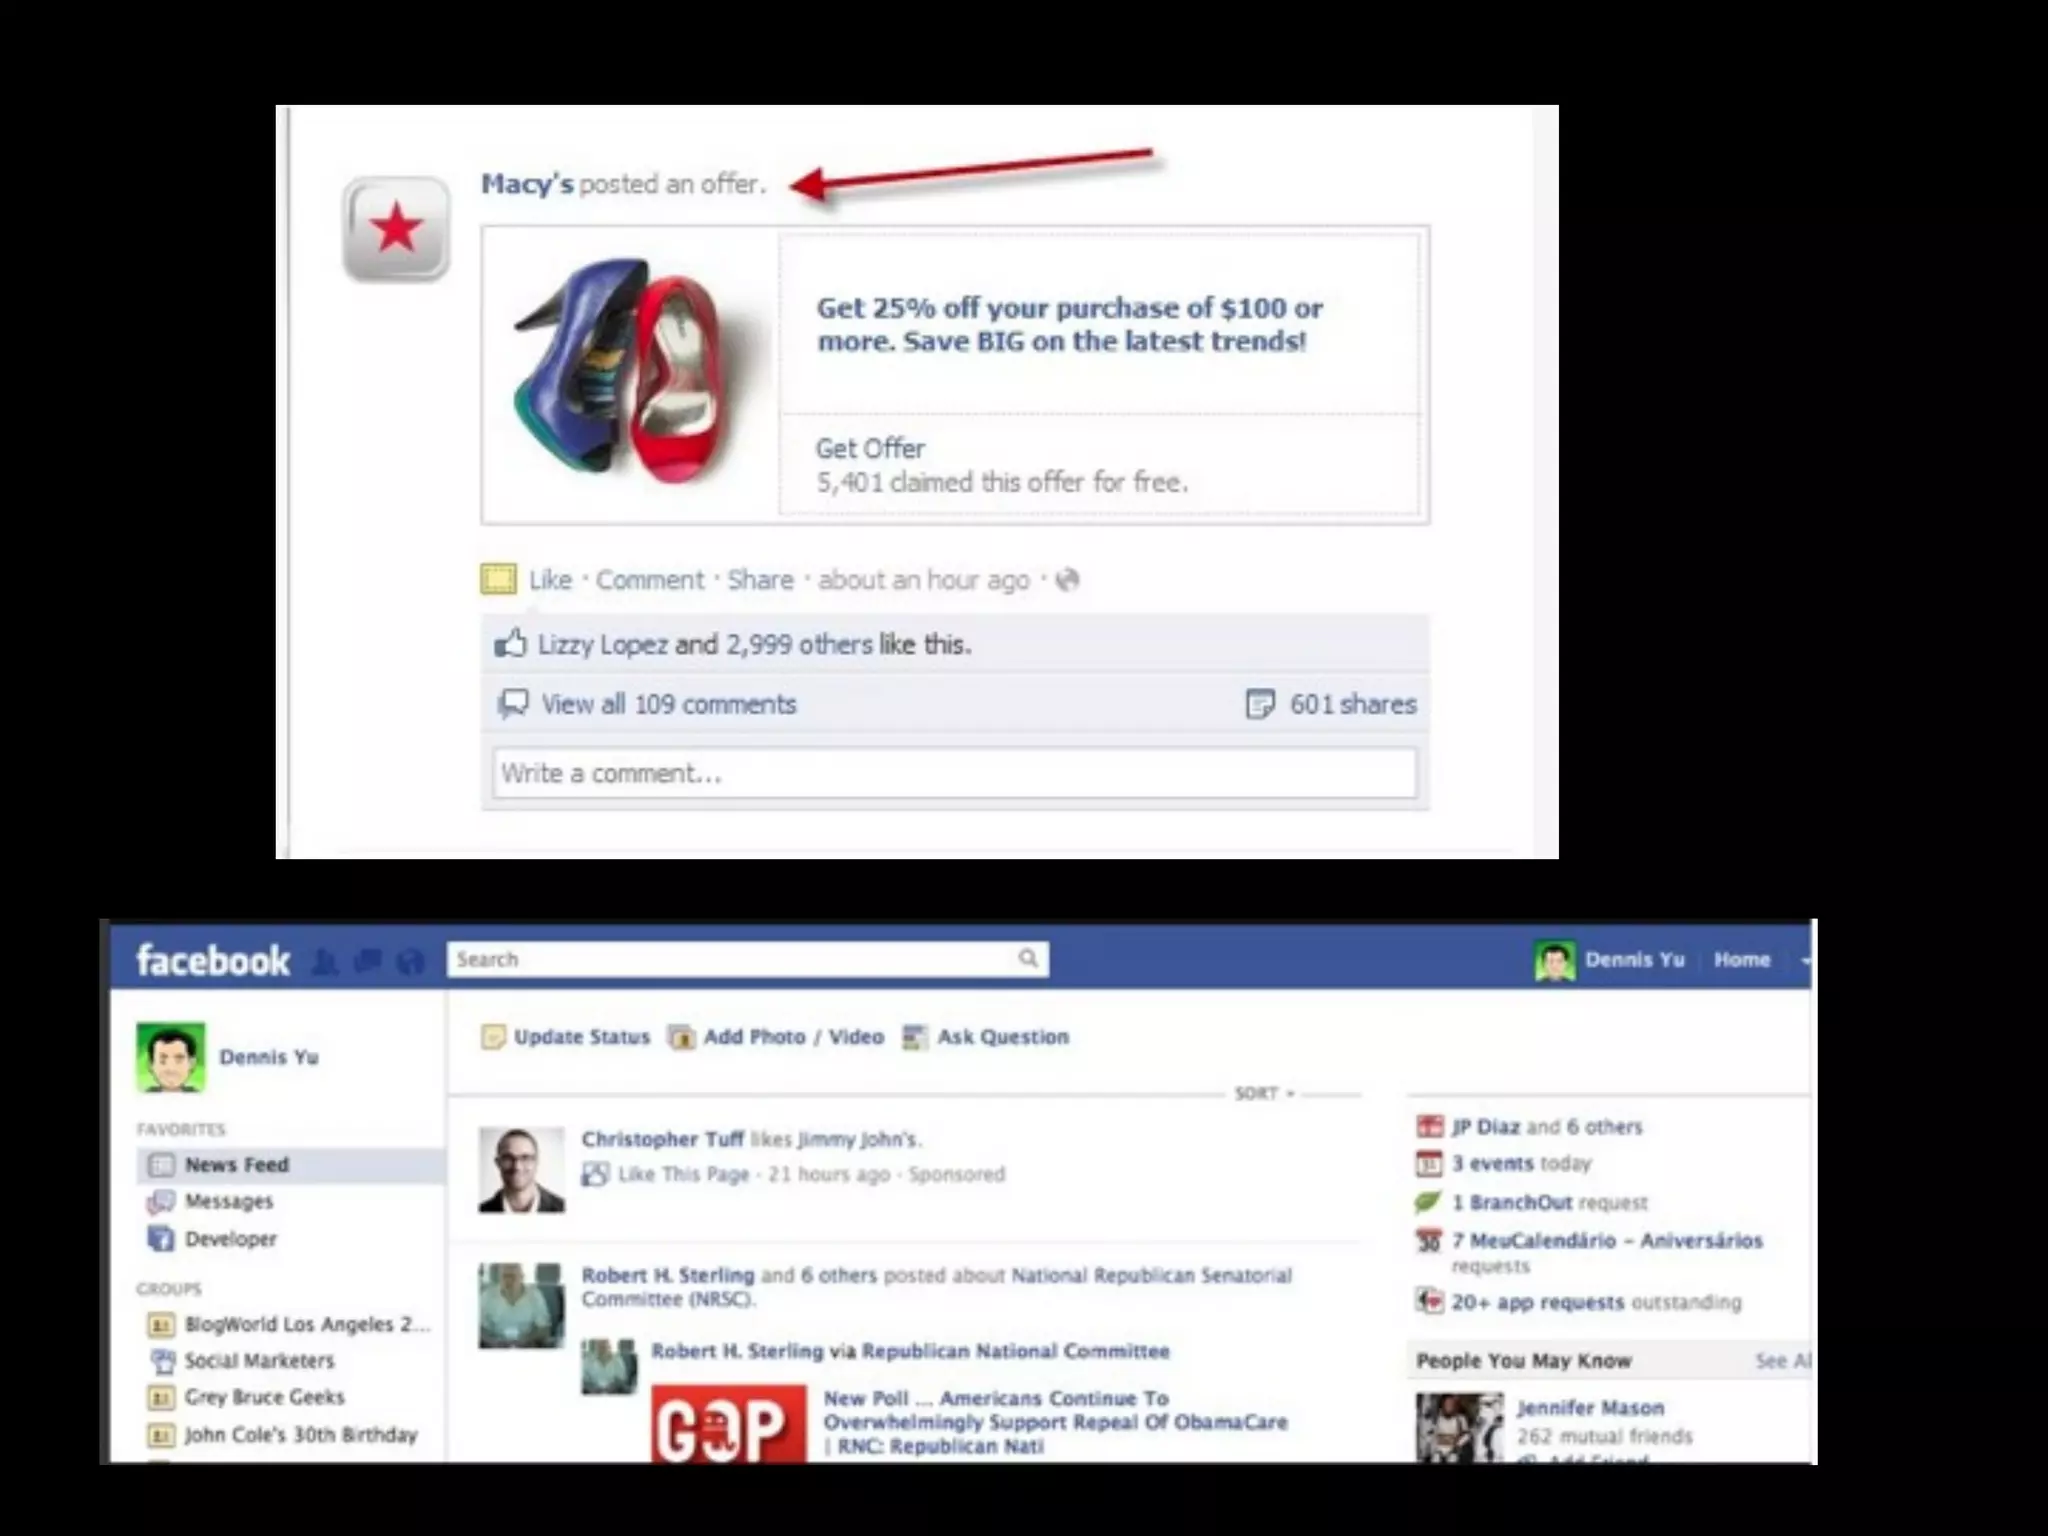Click the Get Offer link
The width and height of the screenshot is (2048, 1536).
(x=870, y=449)
